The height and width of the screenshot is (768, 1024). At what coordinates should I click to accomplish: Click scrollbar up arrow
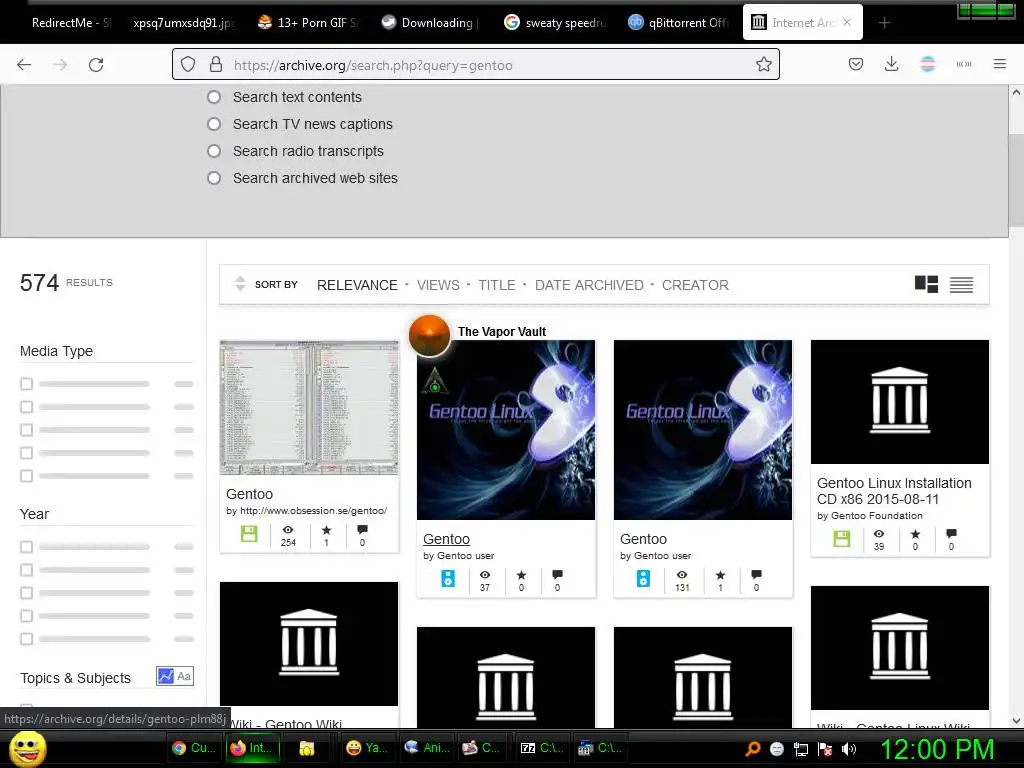pyautogui.click(x=1016, y=93)
